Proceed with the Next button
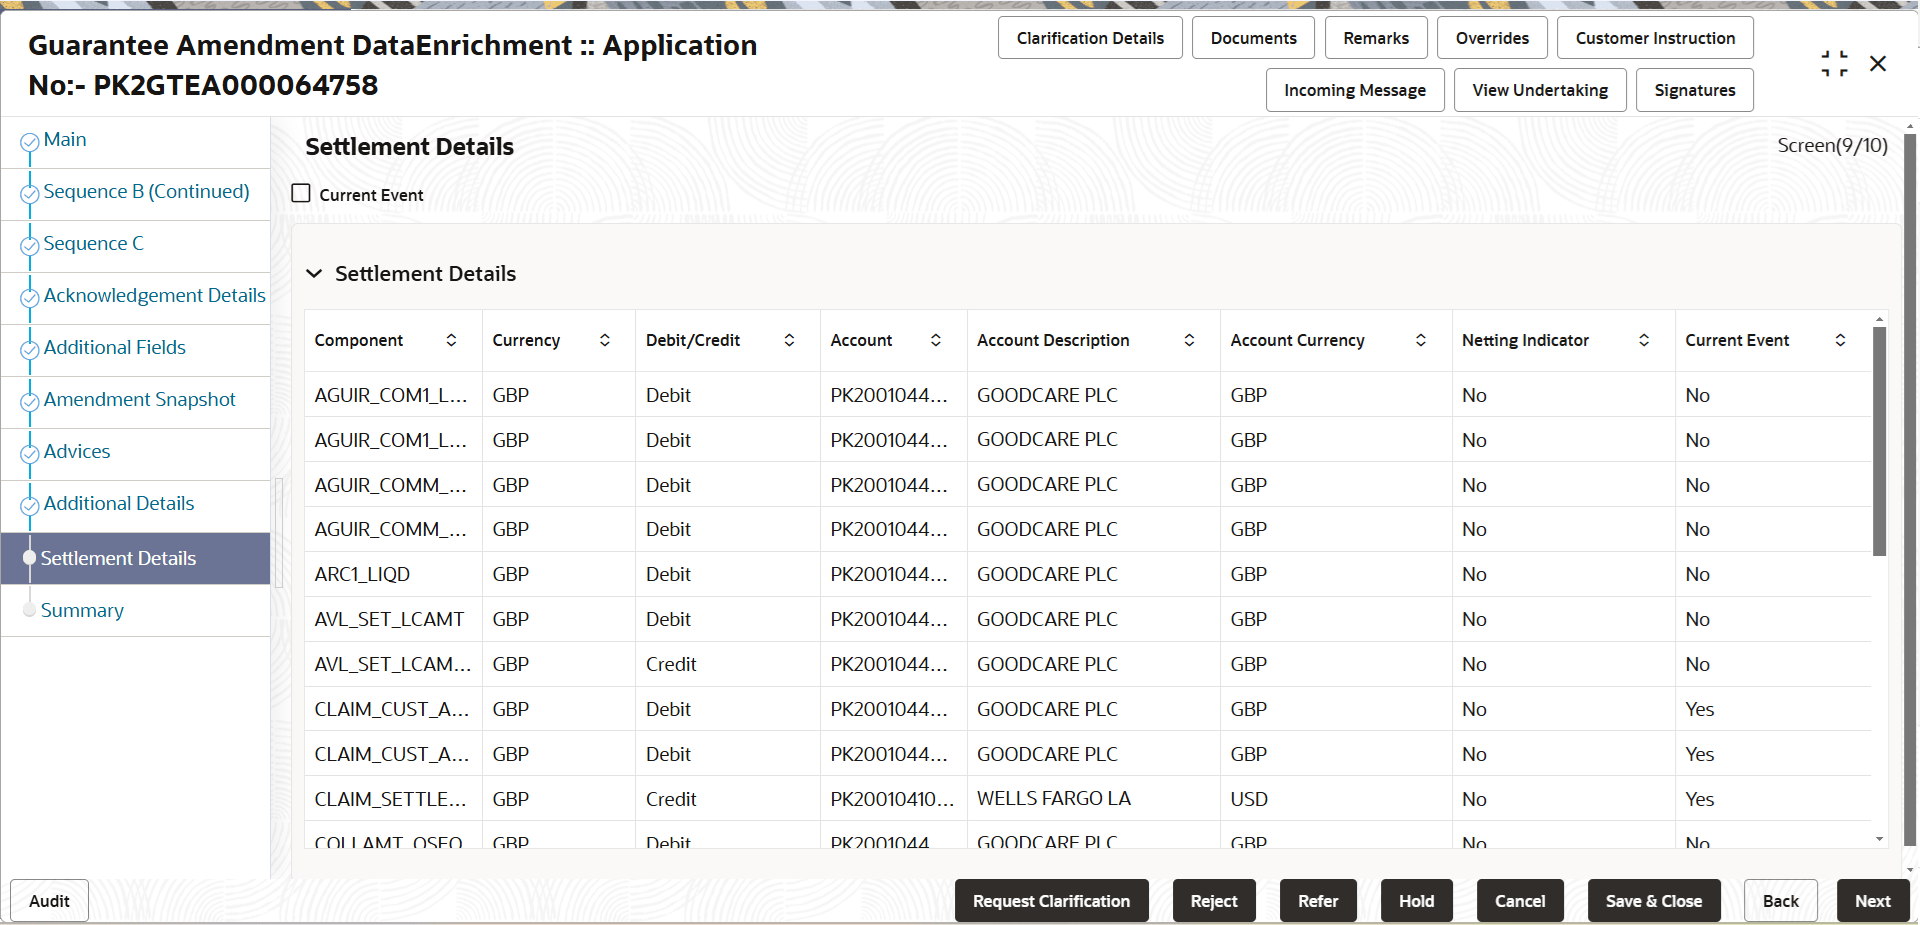This screenshot has width=1920, height=925. coord(1872,901)
